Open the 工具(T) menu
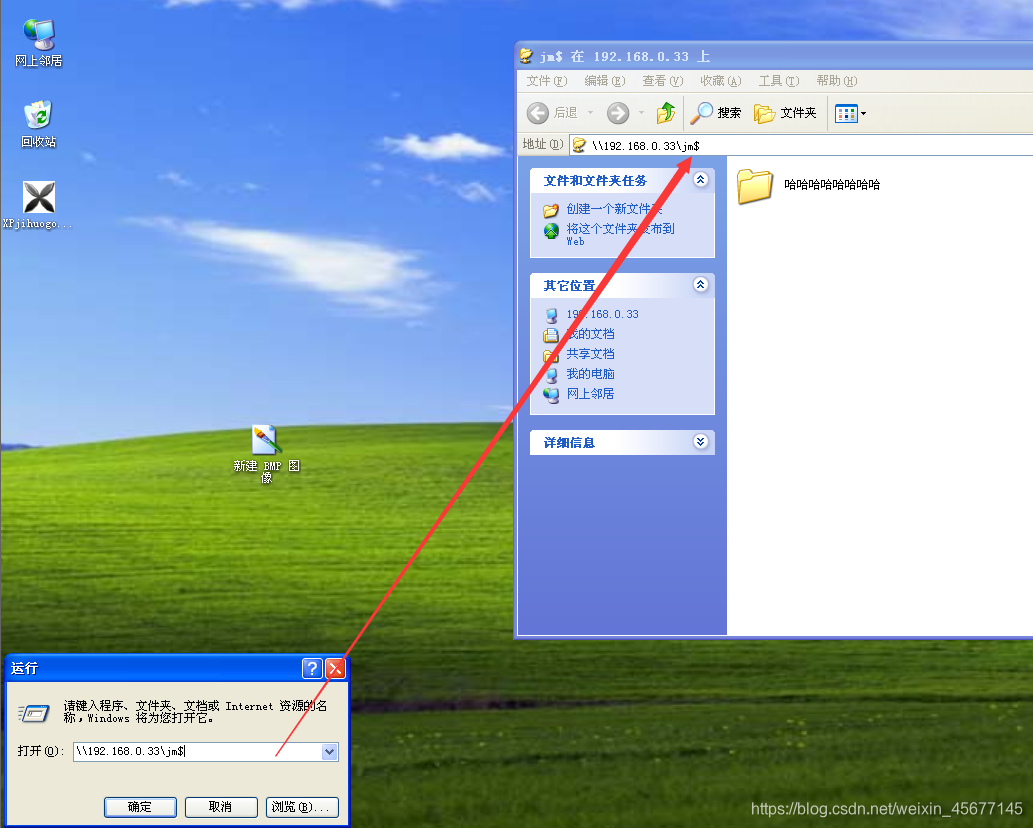The width and height of the screenshot is (1033, 828). pos(778,81)
